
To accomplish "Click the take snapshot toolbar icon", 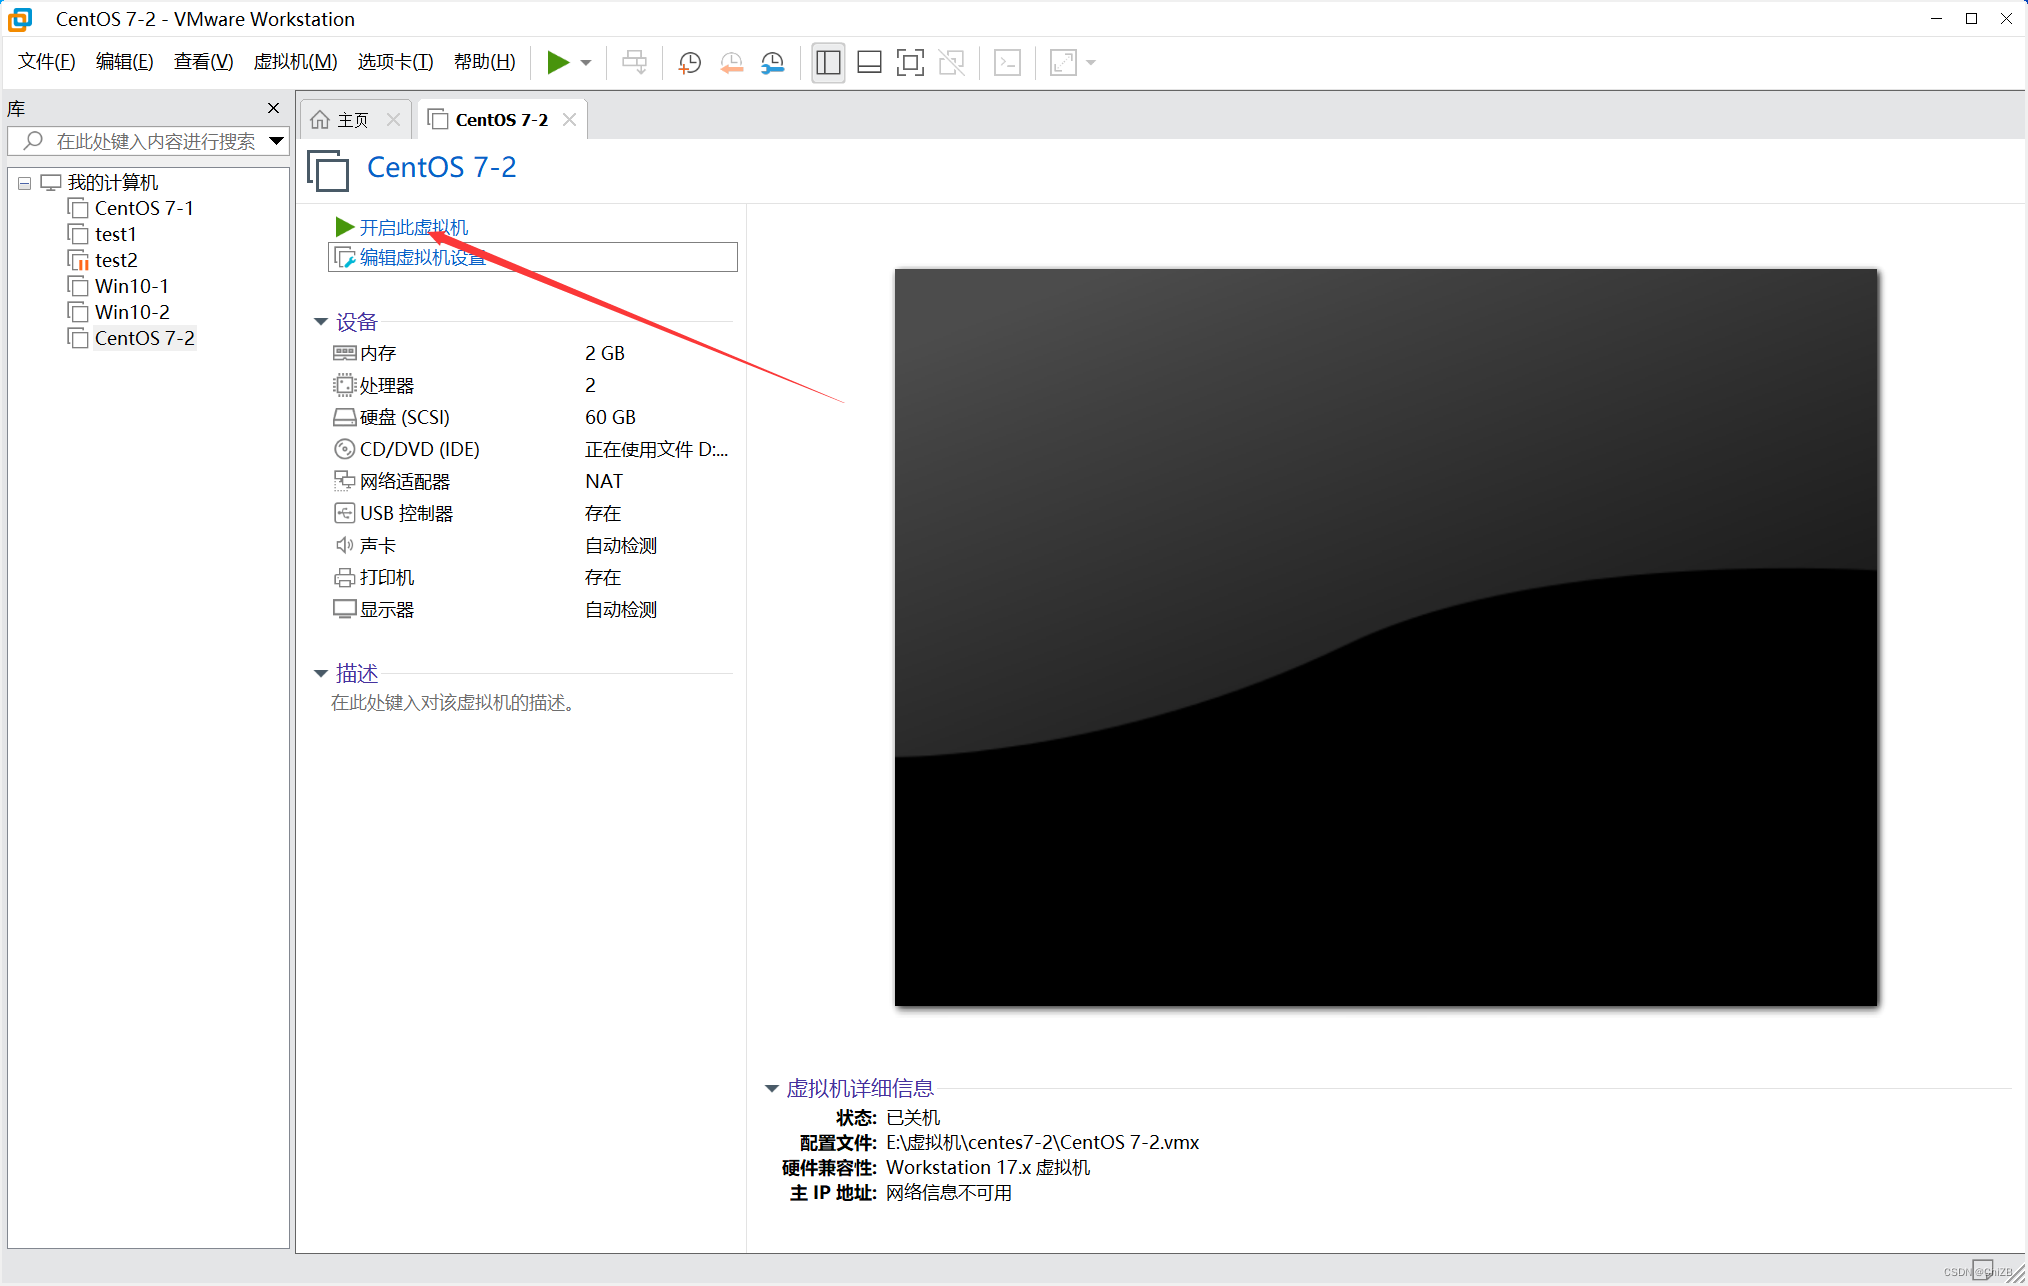I will click(689, 62).
